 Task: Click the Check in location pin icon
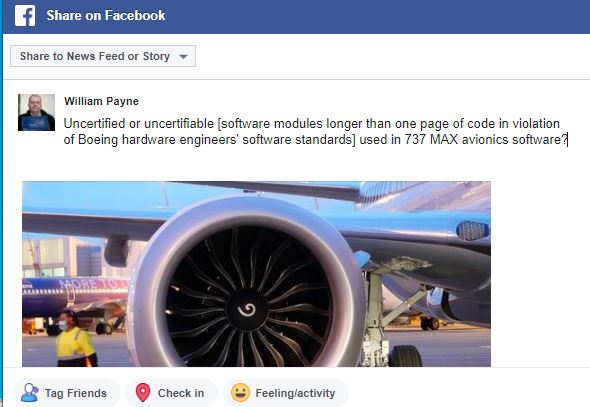[x=143, y=393]
